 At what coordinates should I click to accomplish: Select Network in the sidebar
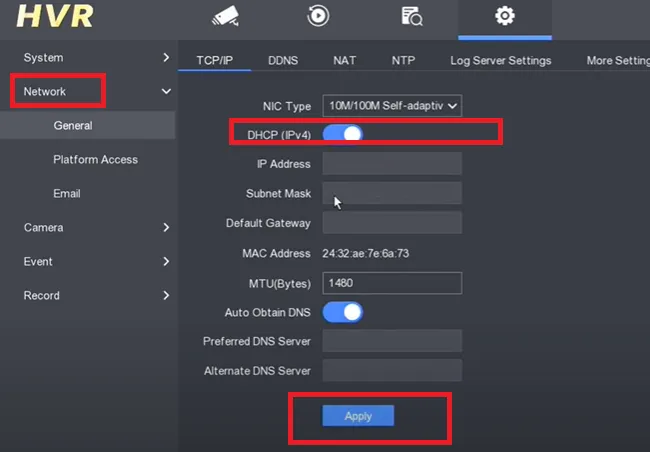pyautogui.click(x=44, y=91)
